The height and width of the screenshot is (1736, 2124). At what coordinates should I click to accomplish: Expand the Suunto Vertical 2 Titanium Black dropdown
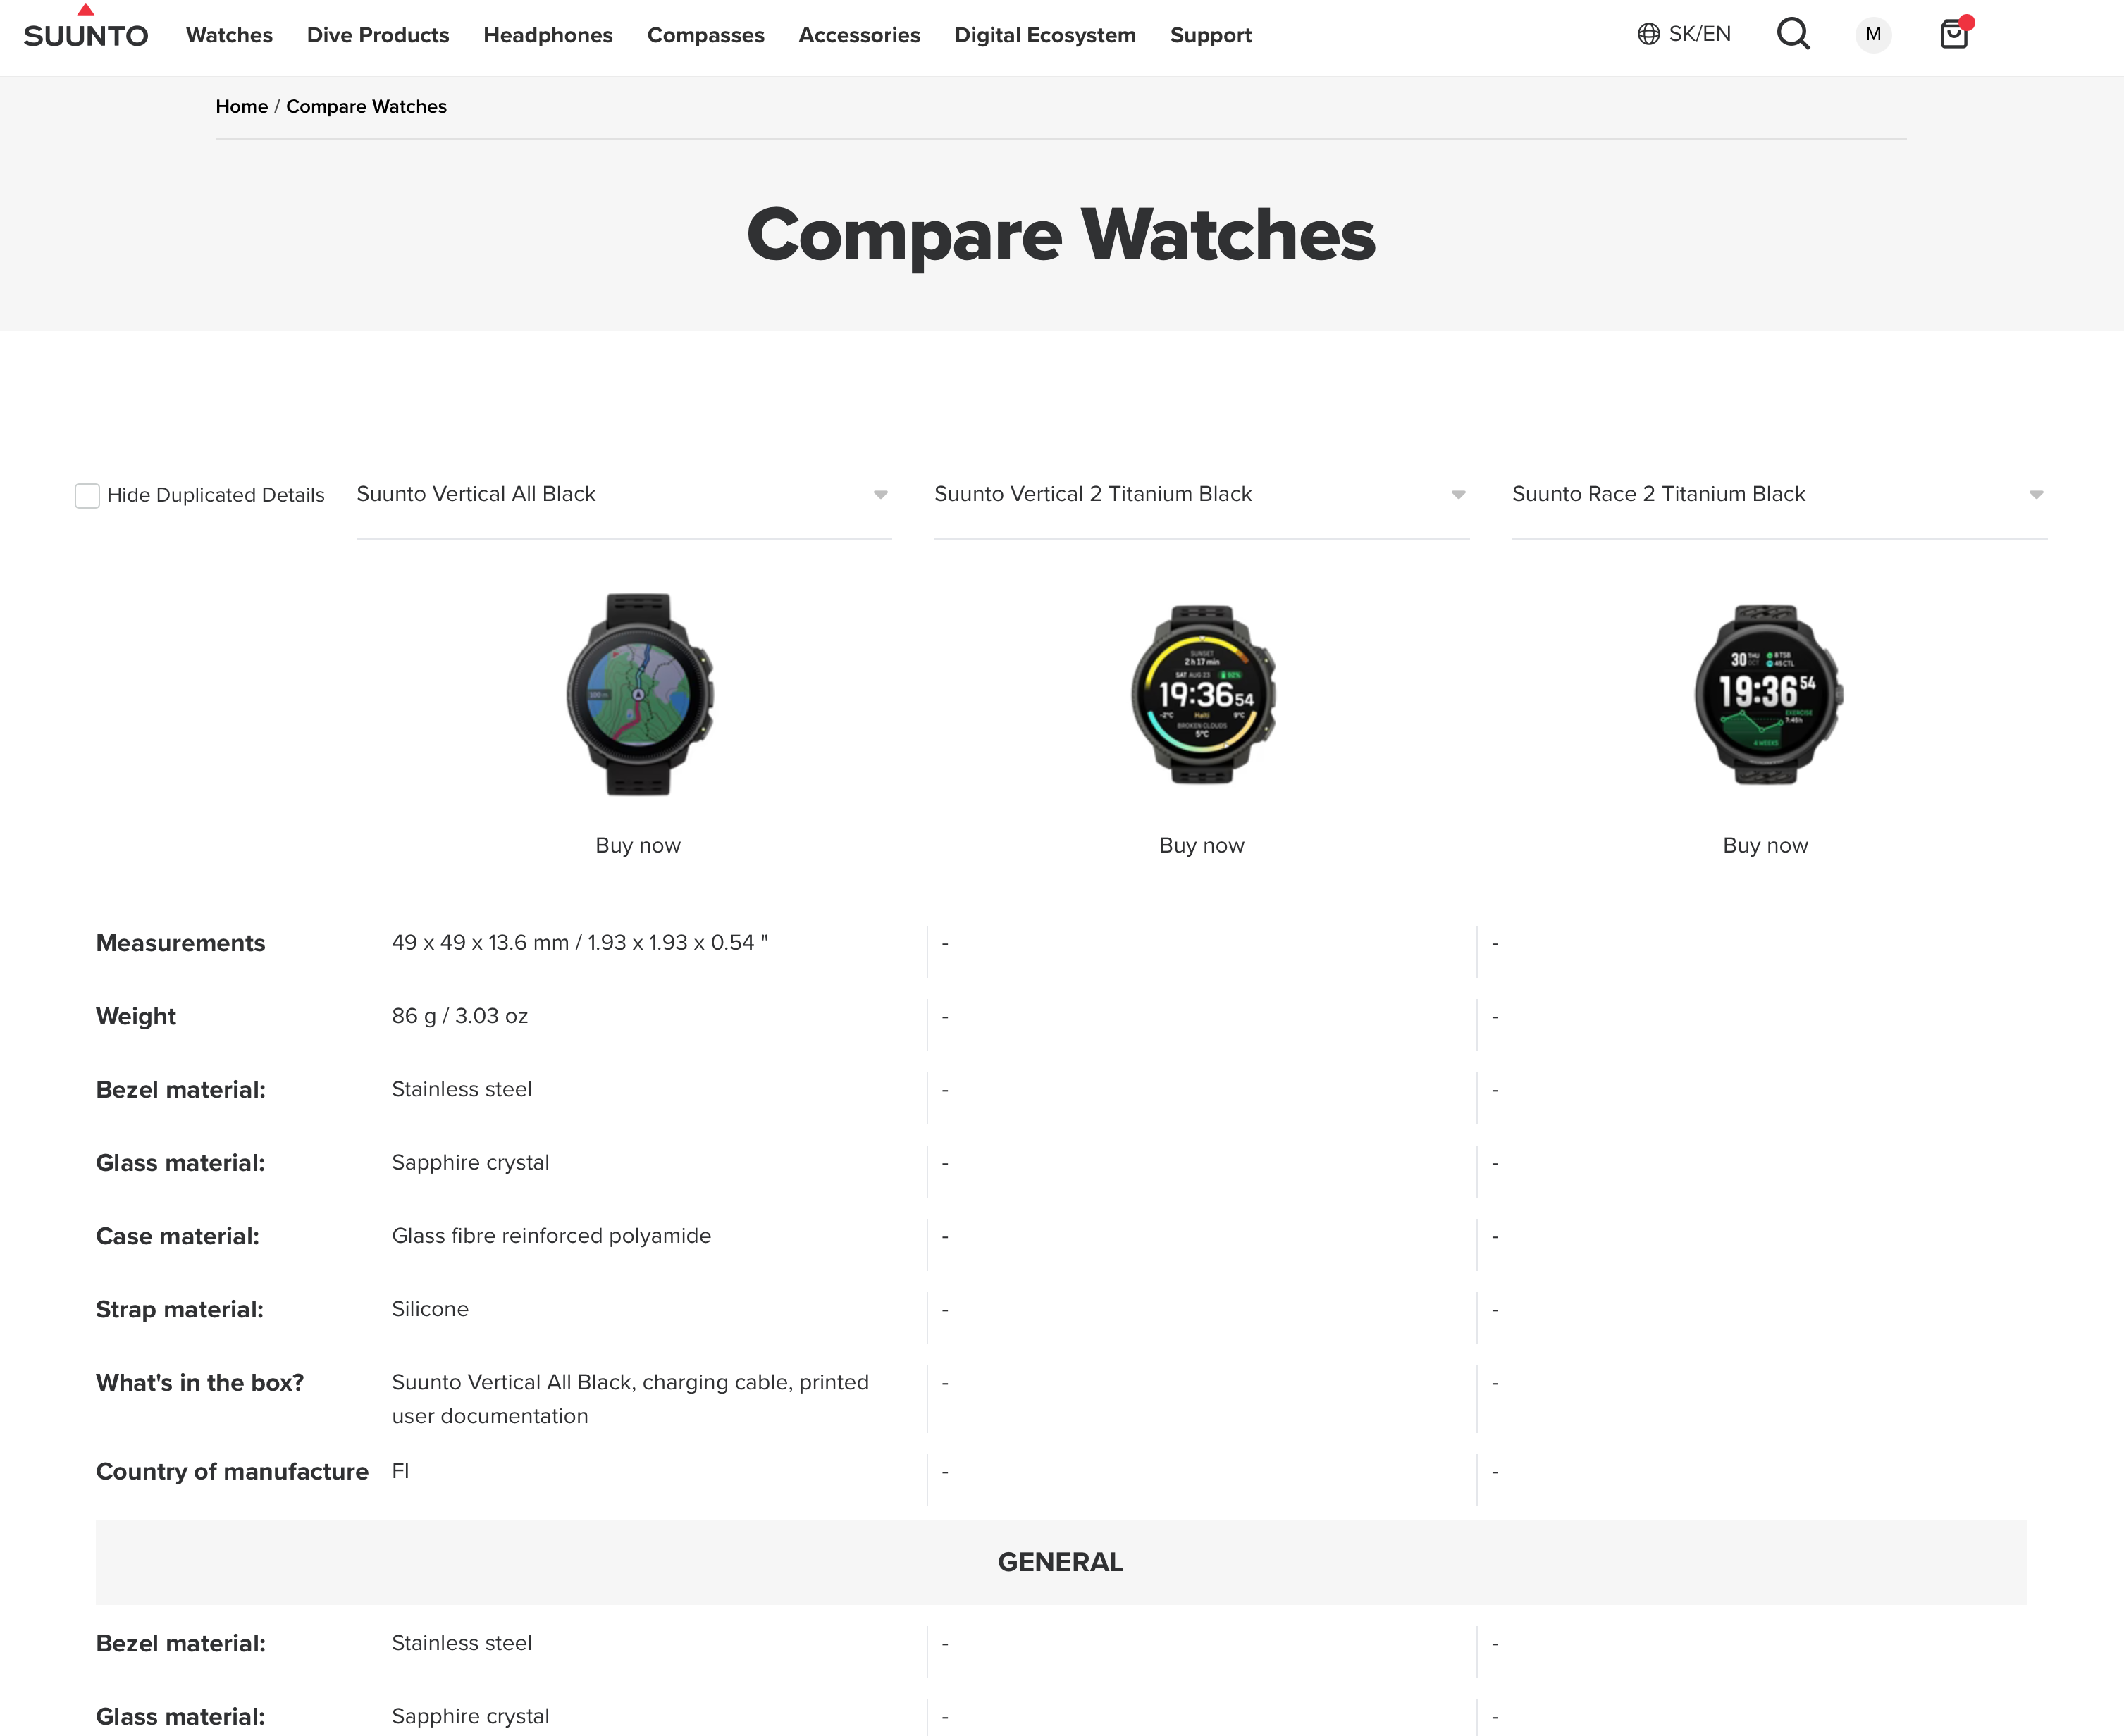click(x=1201, y=494)
